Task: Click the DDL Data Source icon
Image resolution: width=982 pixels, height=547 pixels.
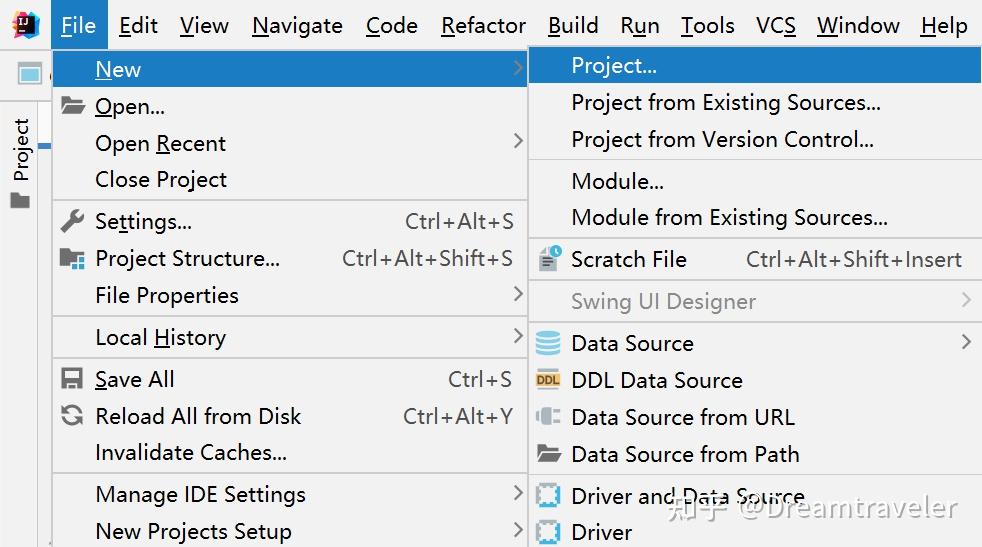Action: point(548,380)
